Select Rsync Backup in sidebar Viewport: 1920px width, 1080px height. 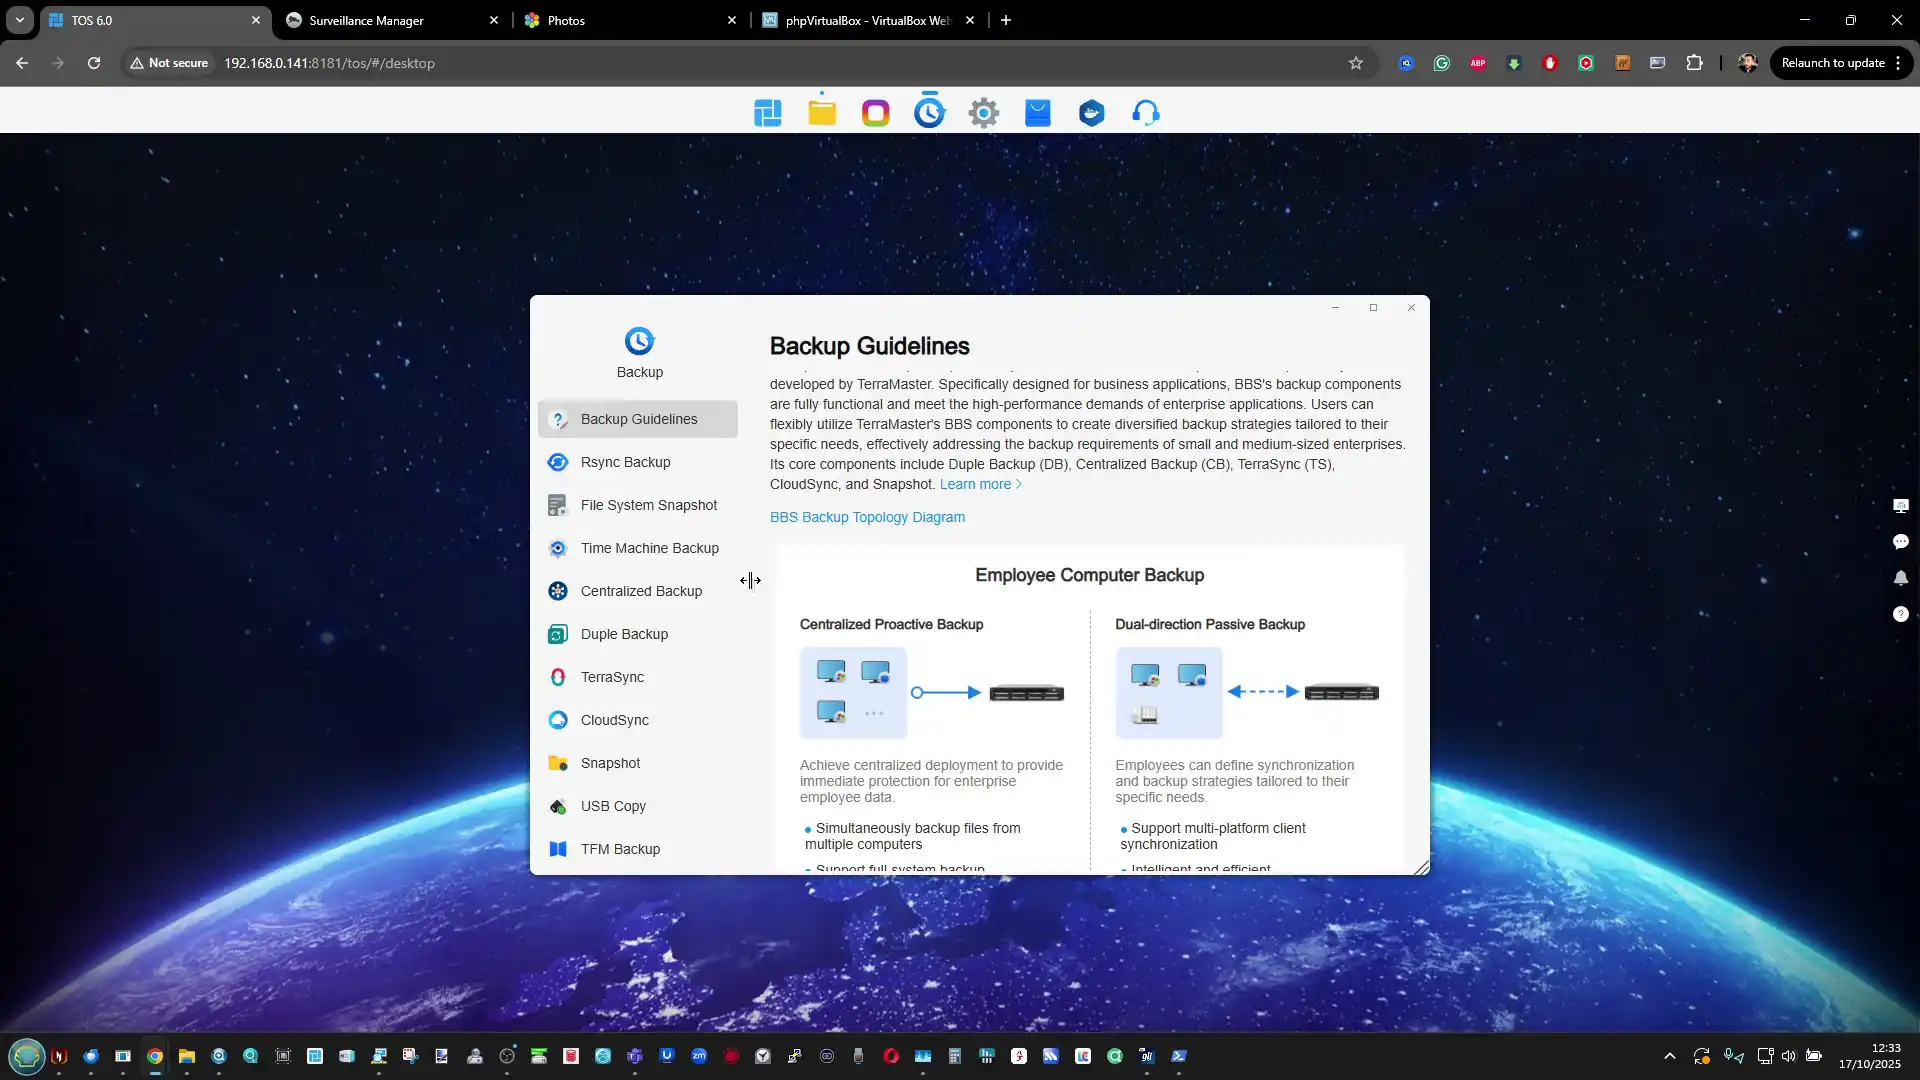coord(625,462)
